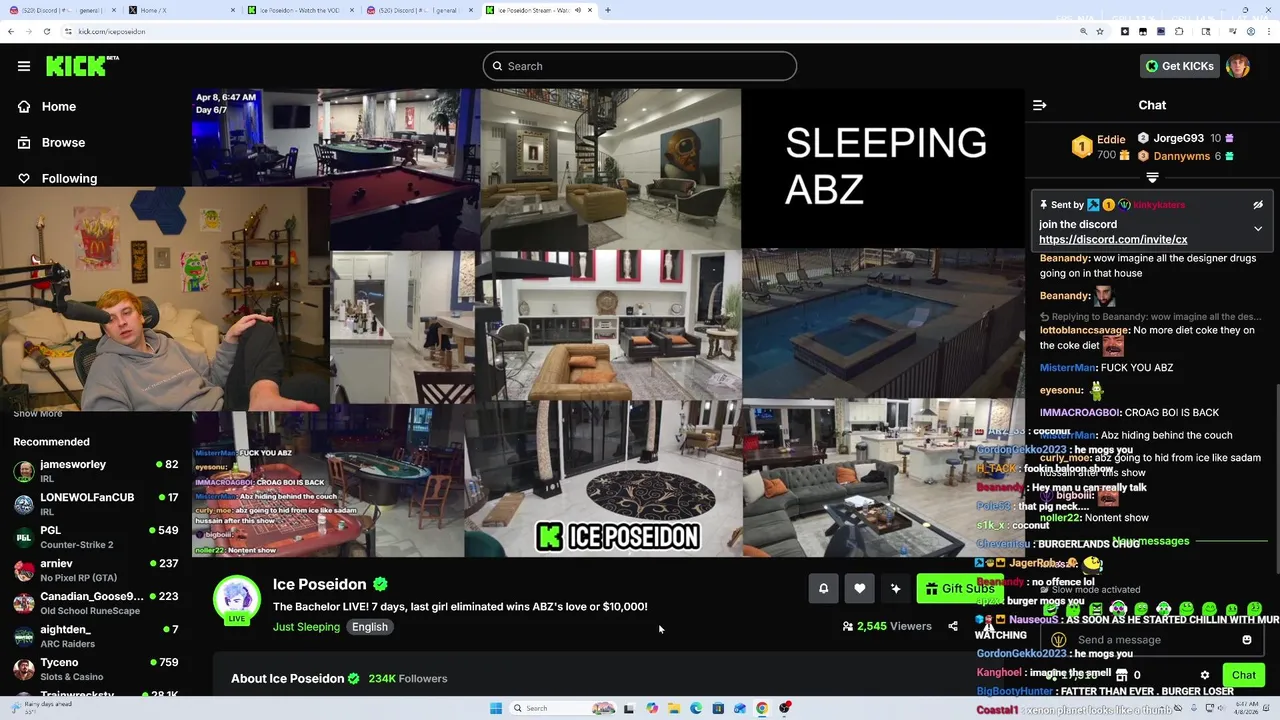Expand the pinned discord message chevron

(1258, 229)
